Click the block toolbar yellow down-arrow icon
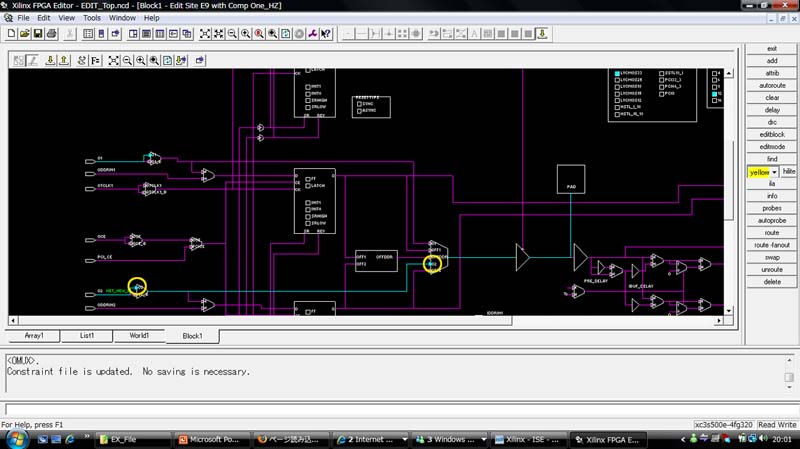The image size is (800, 449). pos(50,60)
